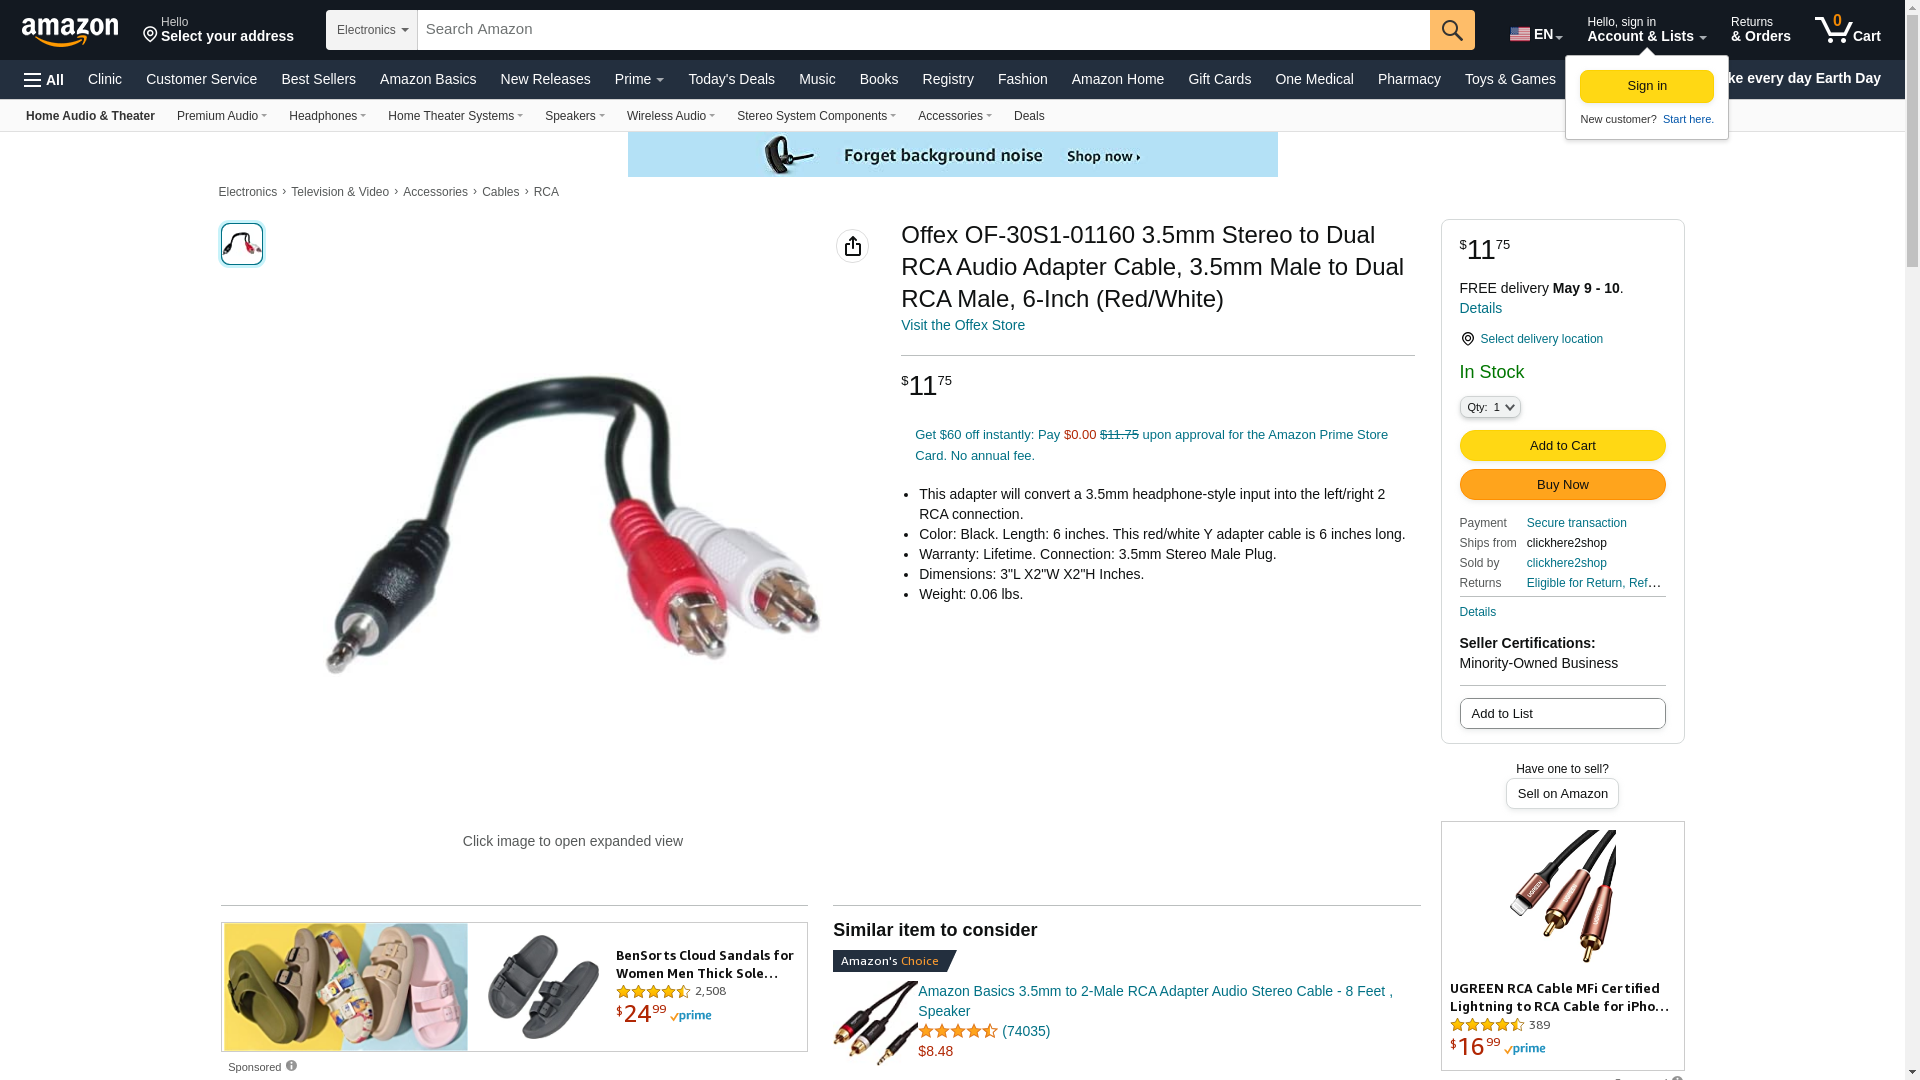This screenshot has width=1920, height=1080.
Task: Go to Best Sellers
Action: 318,79
